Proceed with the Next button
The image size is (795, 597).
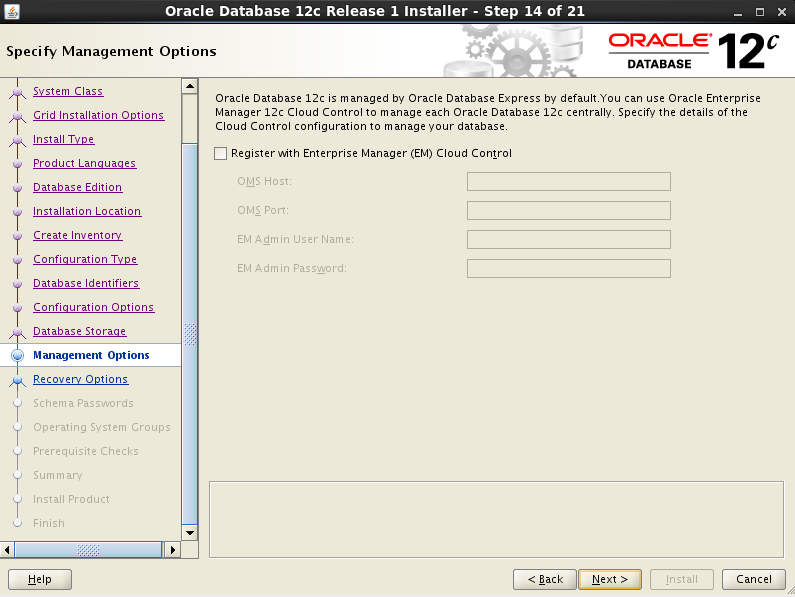(x=609, y=579)
